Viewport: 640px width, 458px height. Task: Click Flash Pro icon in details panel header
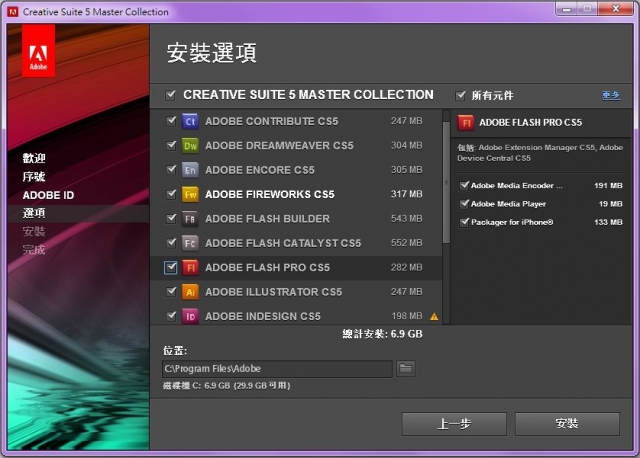point(466,122)
